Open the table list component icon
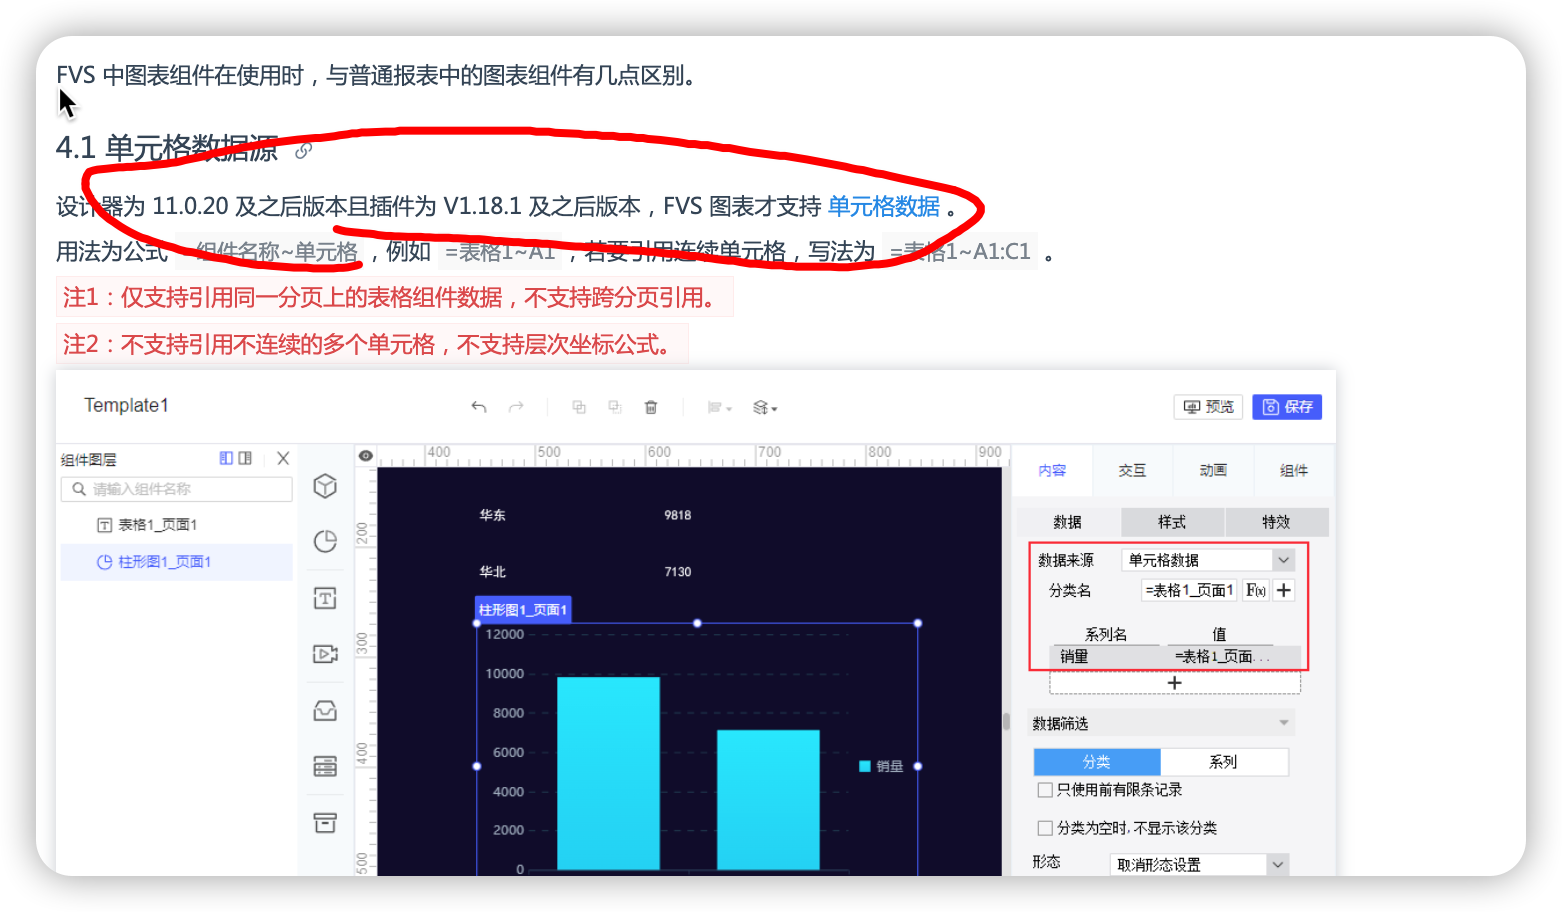The image size is (1562, 912). 325,766
